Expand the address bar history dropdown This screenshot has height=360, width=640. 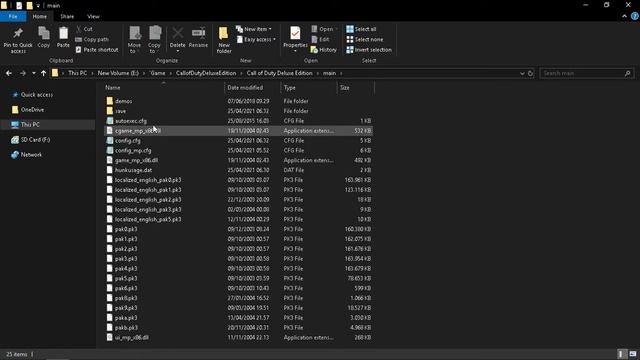(x=522, y=73)
